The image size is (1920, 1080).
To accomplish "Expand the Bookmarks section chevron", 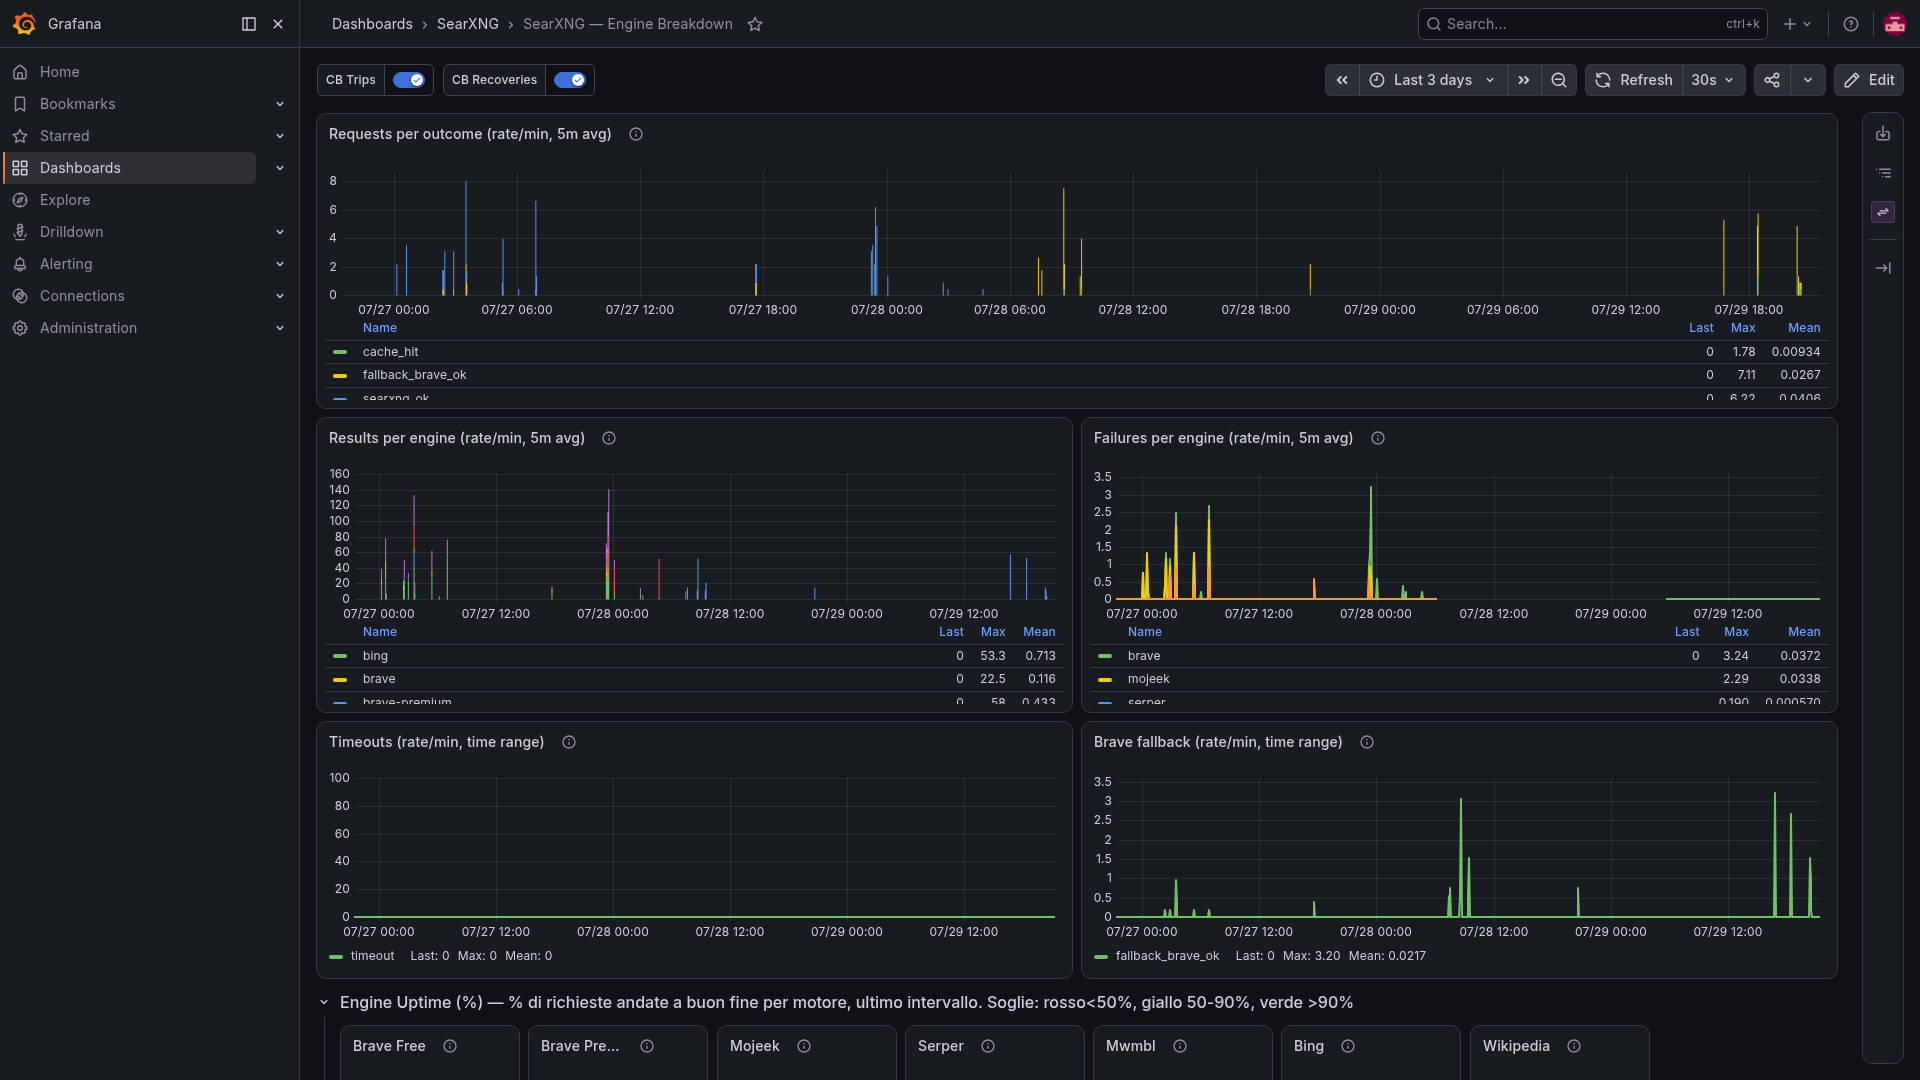I will coord(280,104).
